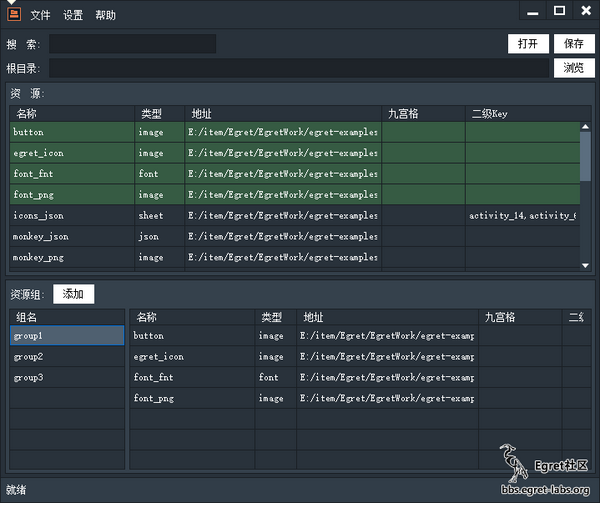Image resolution: width=600 pixels, height=505 pixels.
Task: Sort resources by 名称 column header
Action: [72, 114]
